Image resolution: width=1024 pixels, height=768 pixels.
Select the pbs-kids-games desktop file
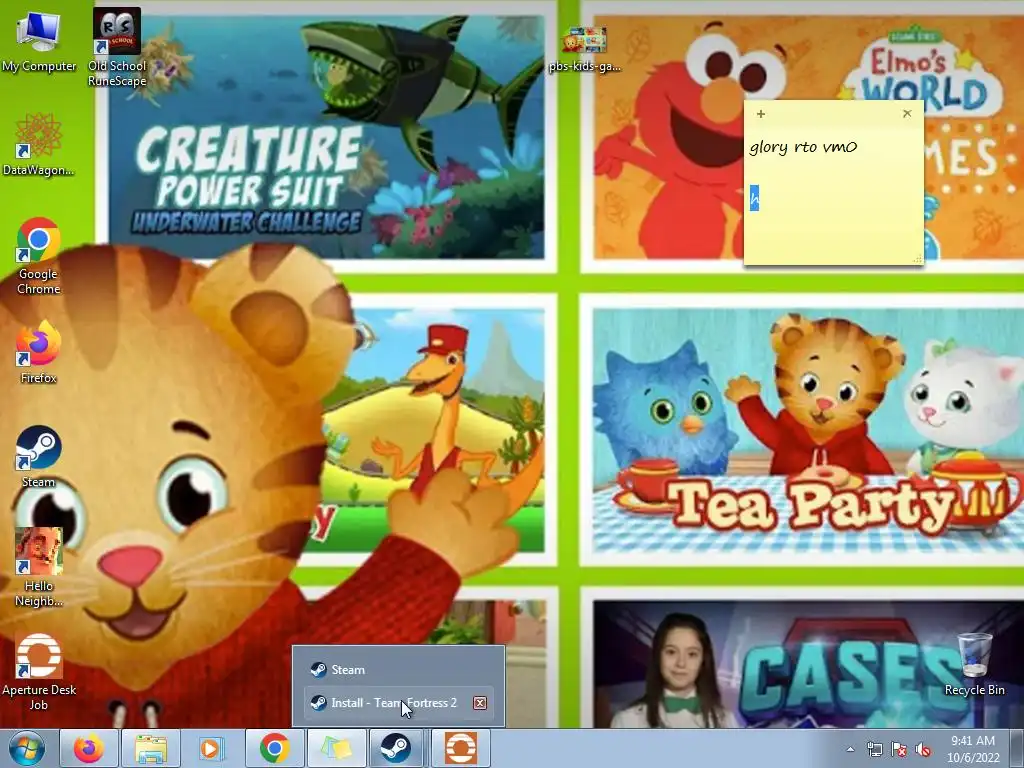point(584,49)
